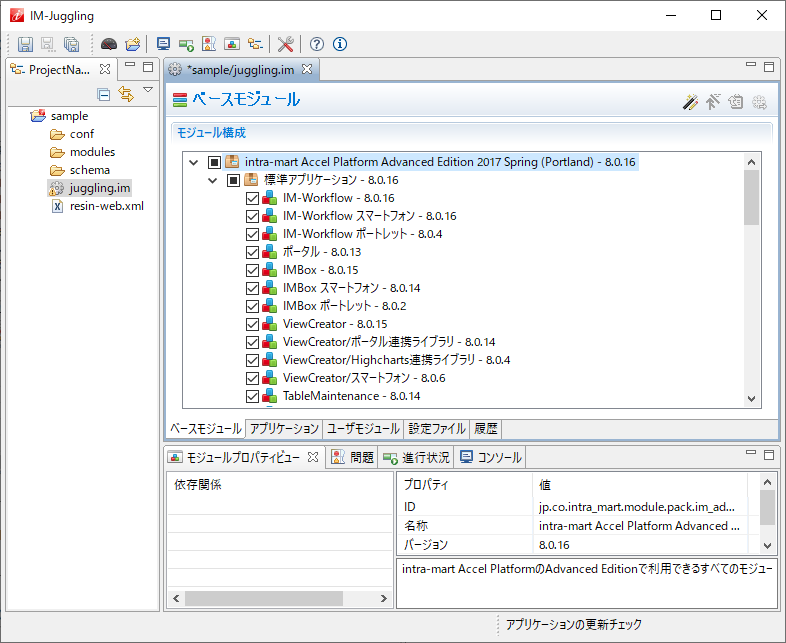
Task: Close the モジュールプロパティビュー tab
Action: point(313,457)
